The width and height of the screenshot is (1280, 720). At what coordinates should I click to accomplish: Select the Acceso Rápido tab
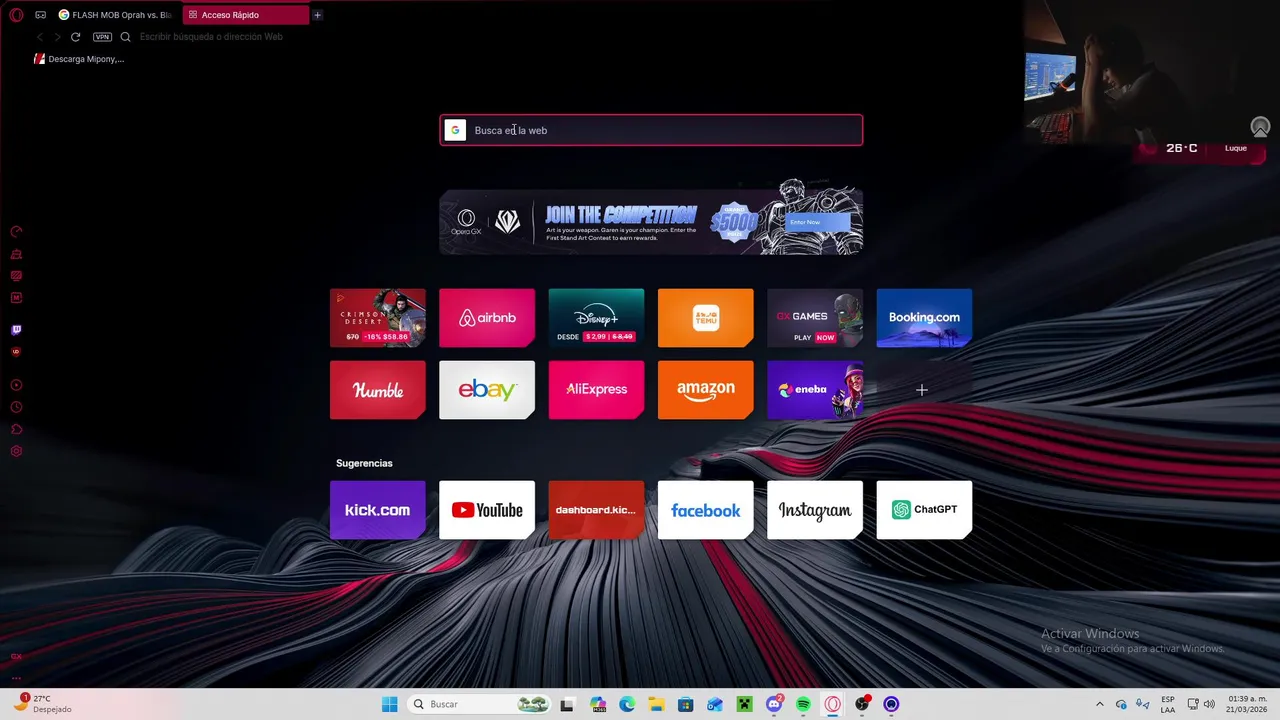(246, 15)
